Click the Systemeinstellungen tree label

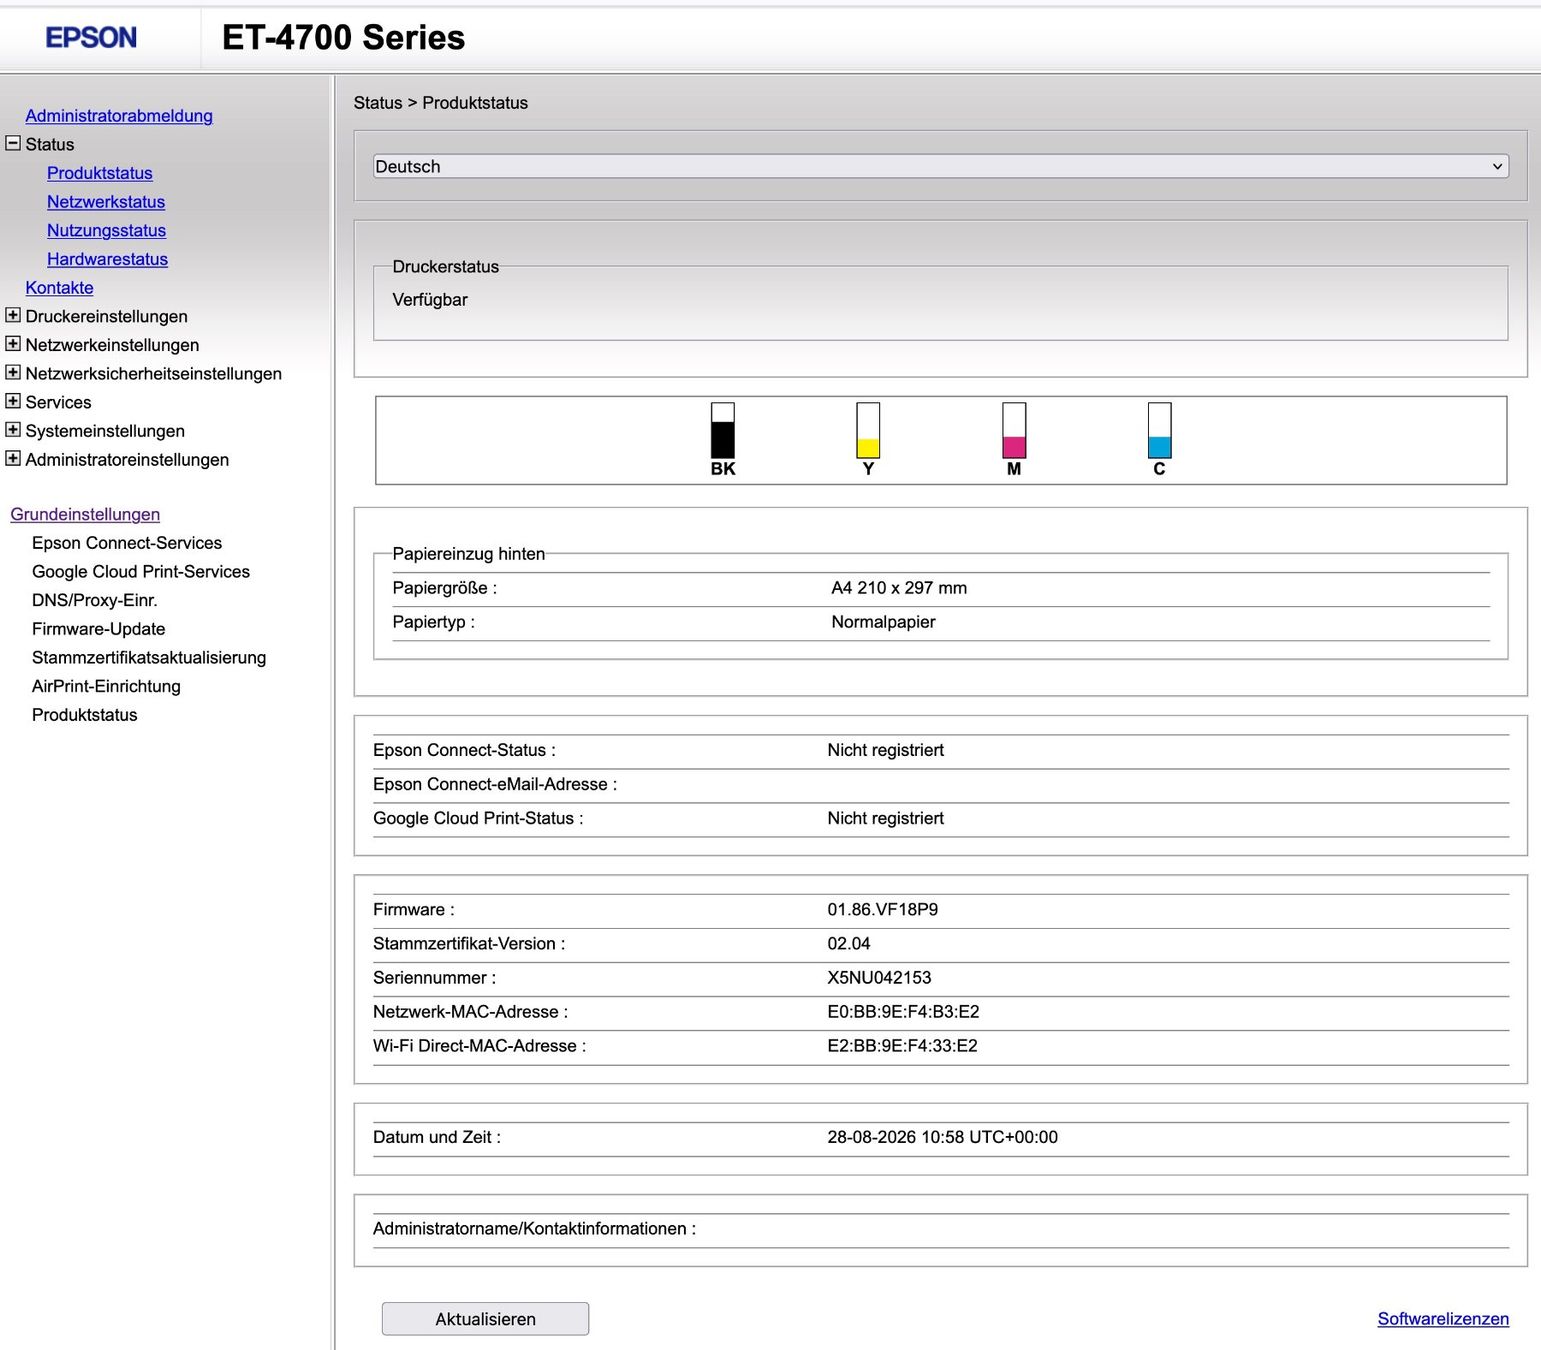105,431
